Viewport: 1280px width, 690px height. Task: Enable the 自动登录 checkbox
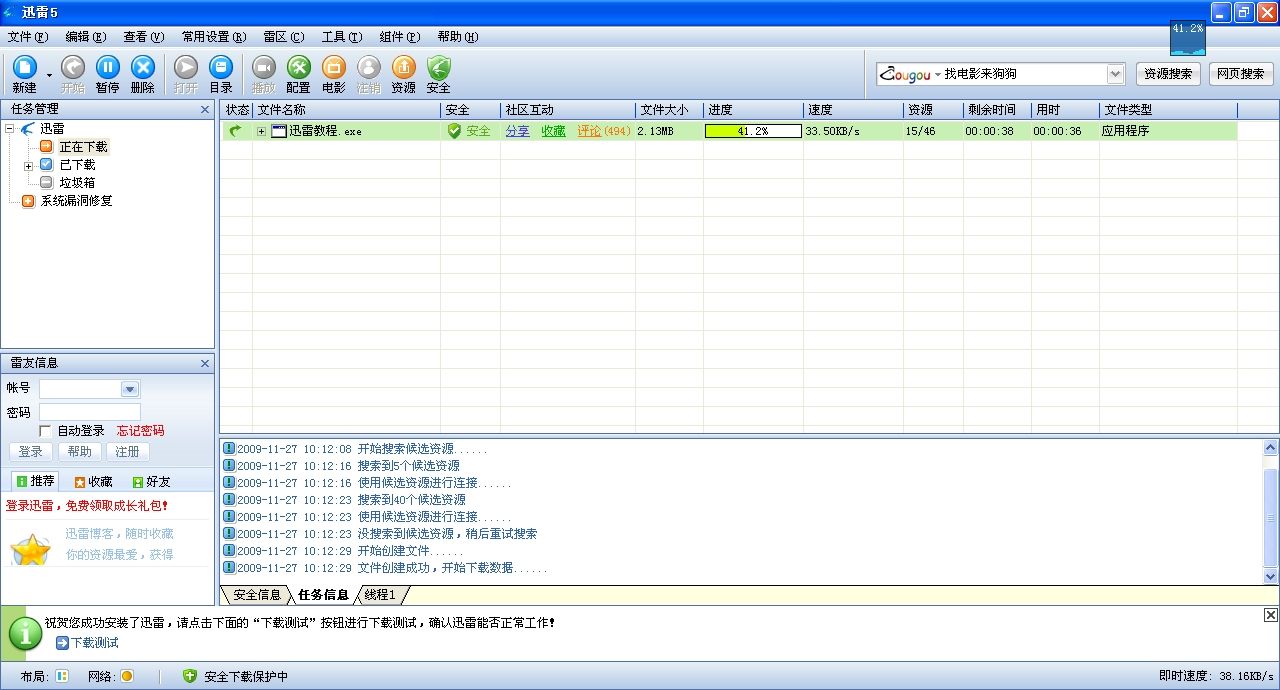coord(45,431)
